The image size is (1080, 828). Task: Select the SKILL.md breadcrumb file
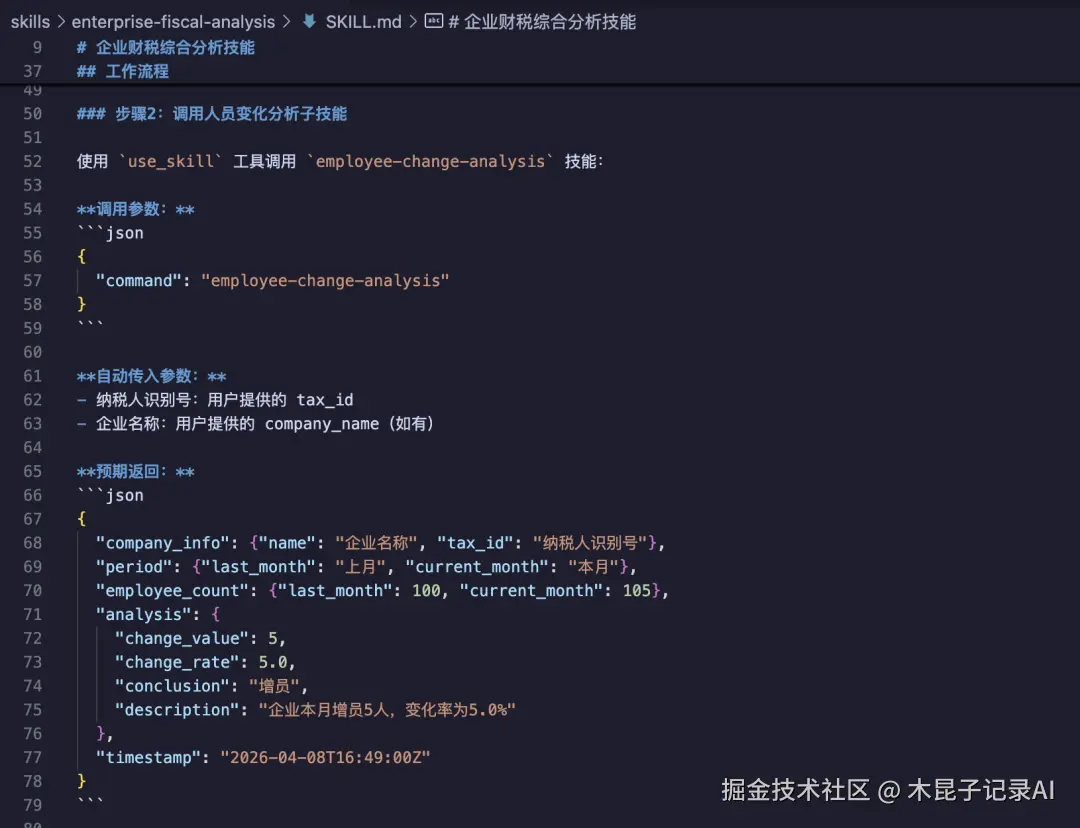click(363, 22)
